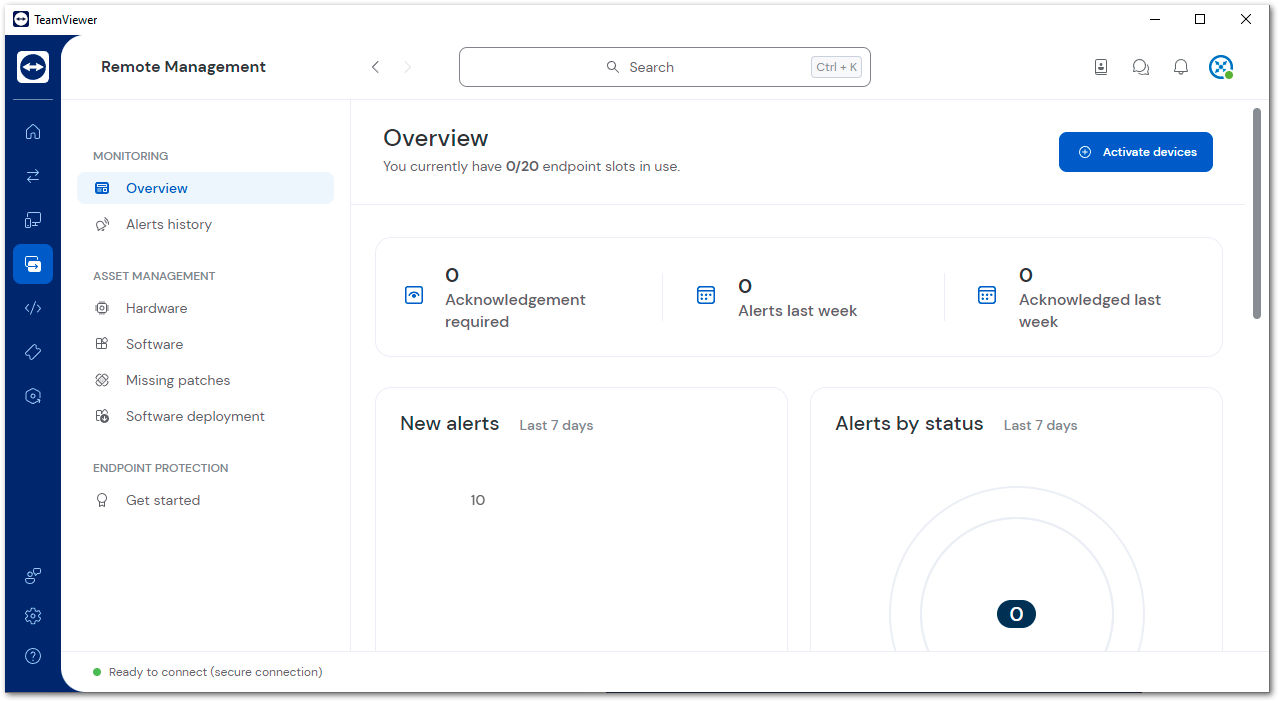Open the Help icon at the sidebar bottom
This screenshot has height=702, width=1279.
(33, 656)
